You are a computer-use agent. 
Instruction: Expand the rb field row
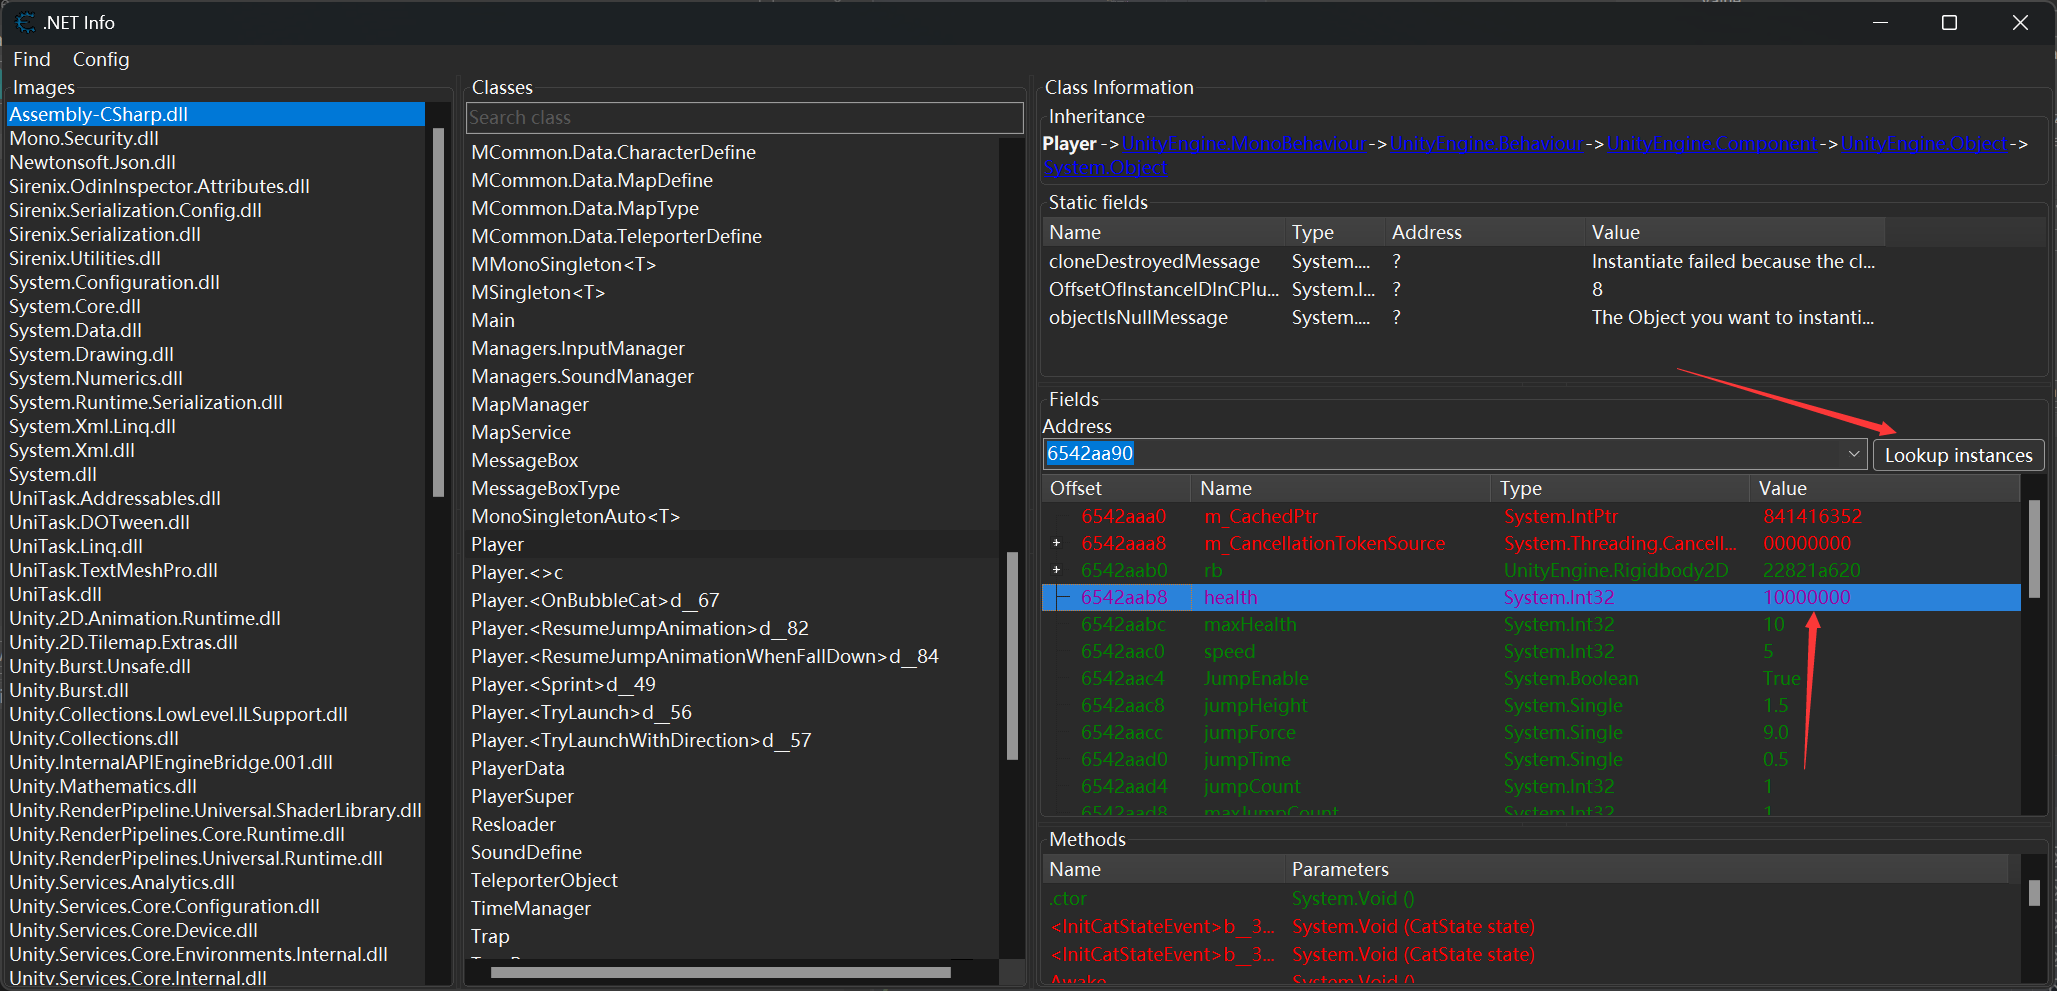click(x=1056, y=570)
